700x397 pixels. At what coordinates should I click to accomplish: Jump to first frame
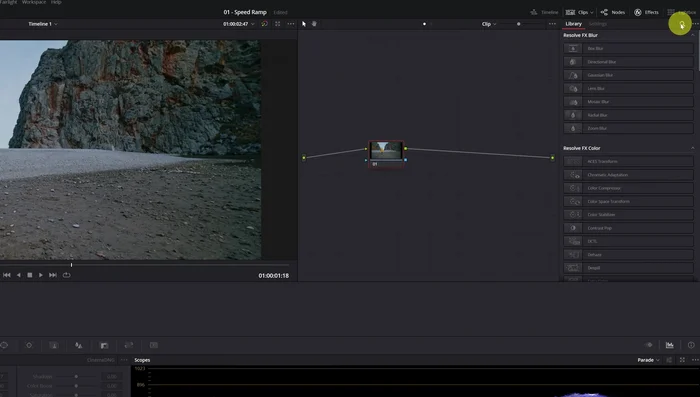click(x=7, y=275)
